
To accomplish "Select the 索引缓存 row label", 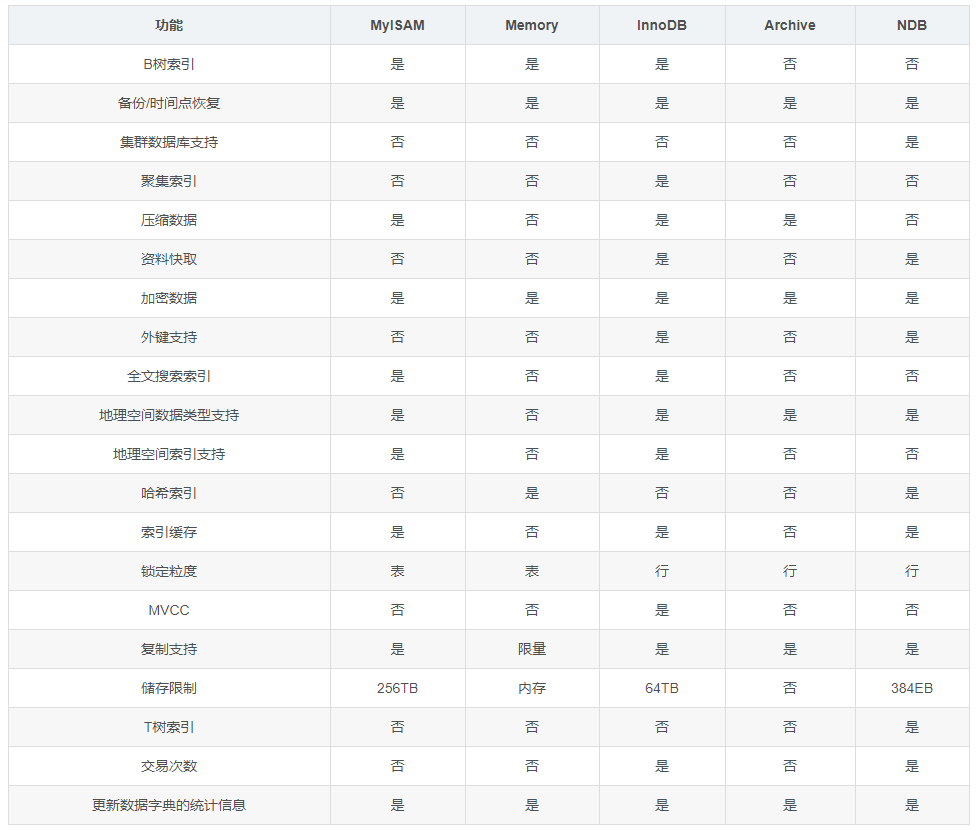I will [169, 532].
